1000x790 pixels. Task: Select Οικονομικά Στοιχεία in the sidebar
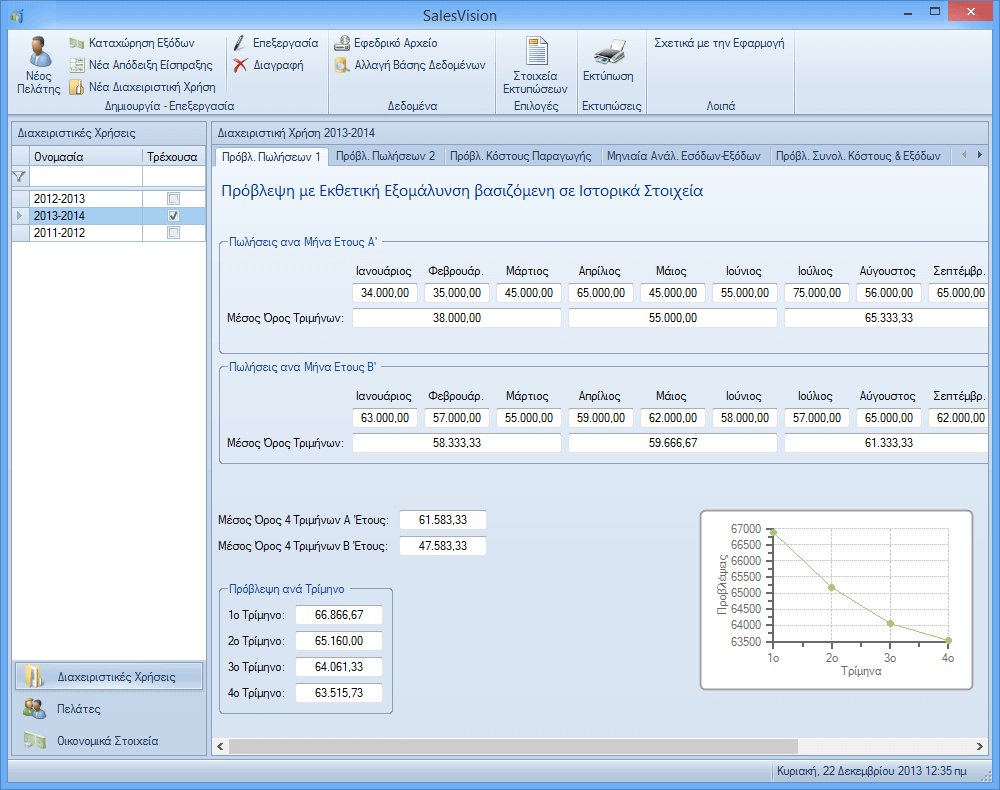[108, 741]
